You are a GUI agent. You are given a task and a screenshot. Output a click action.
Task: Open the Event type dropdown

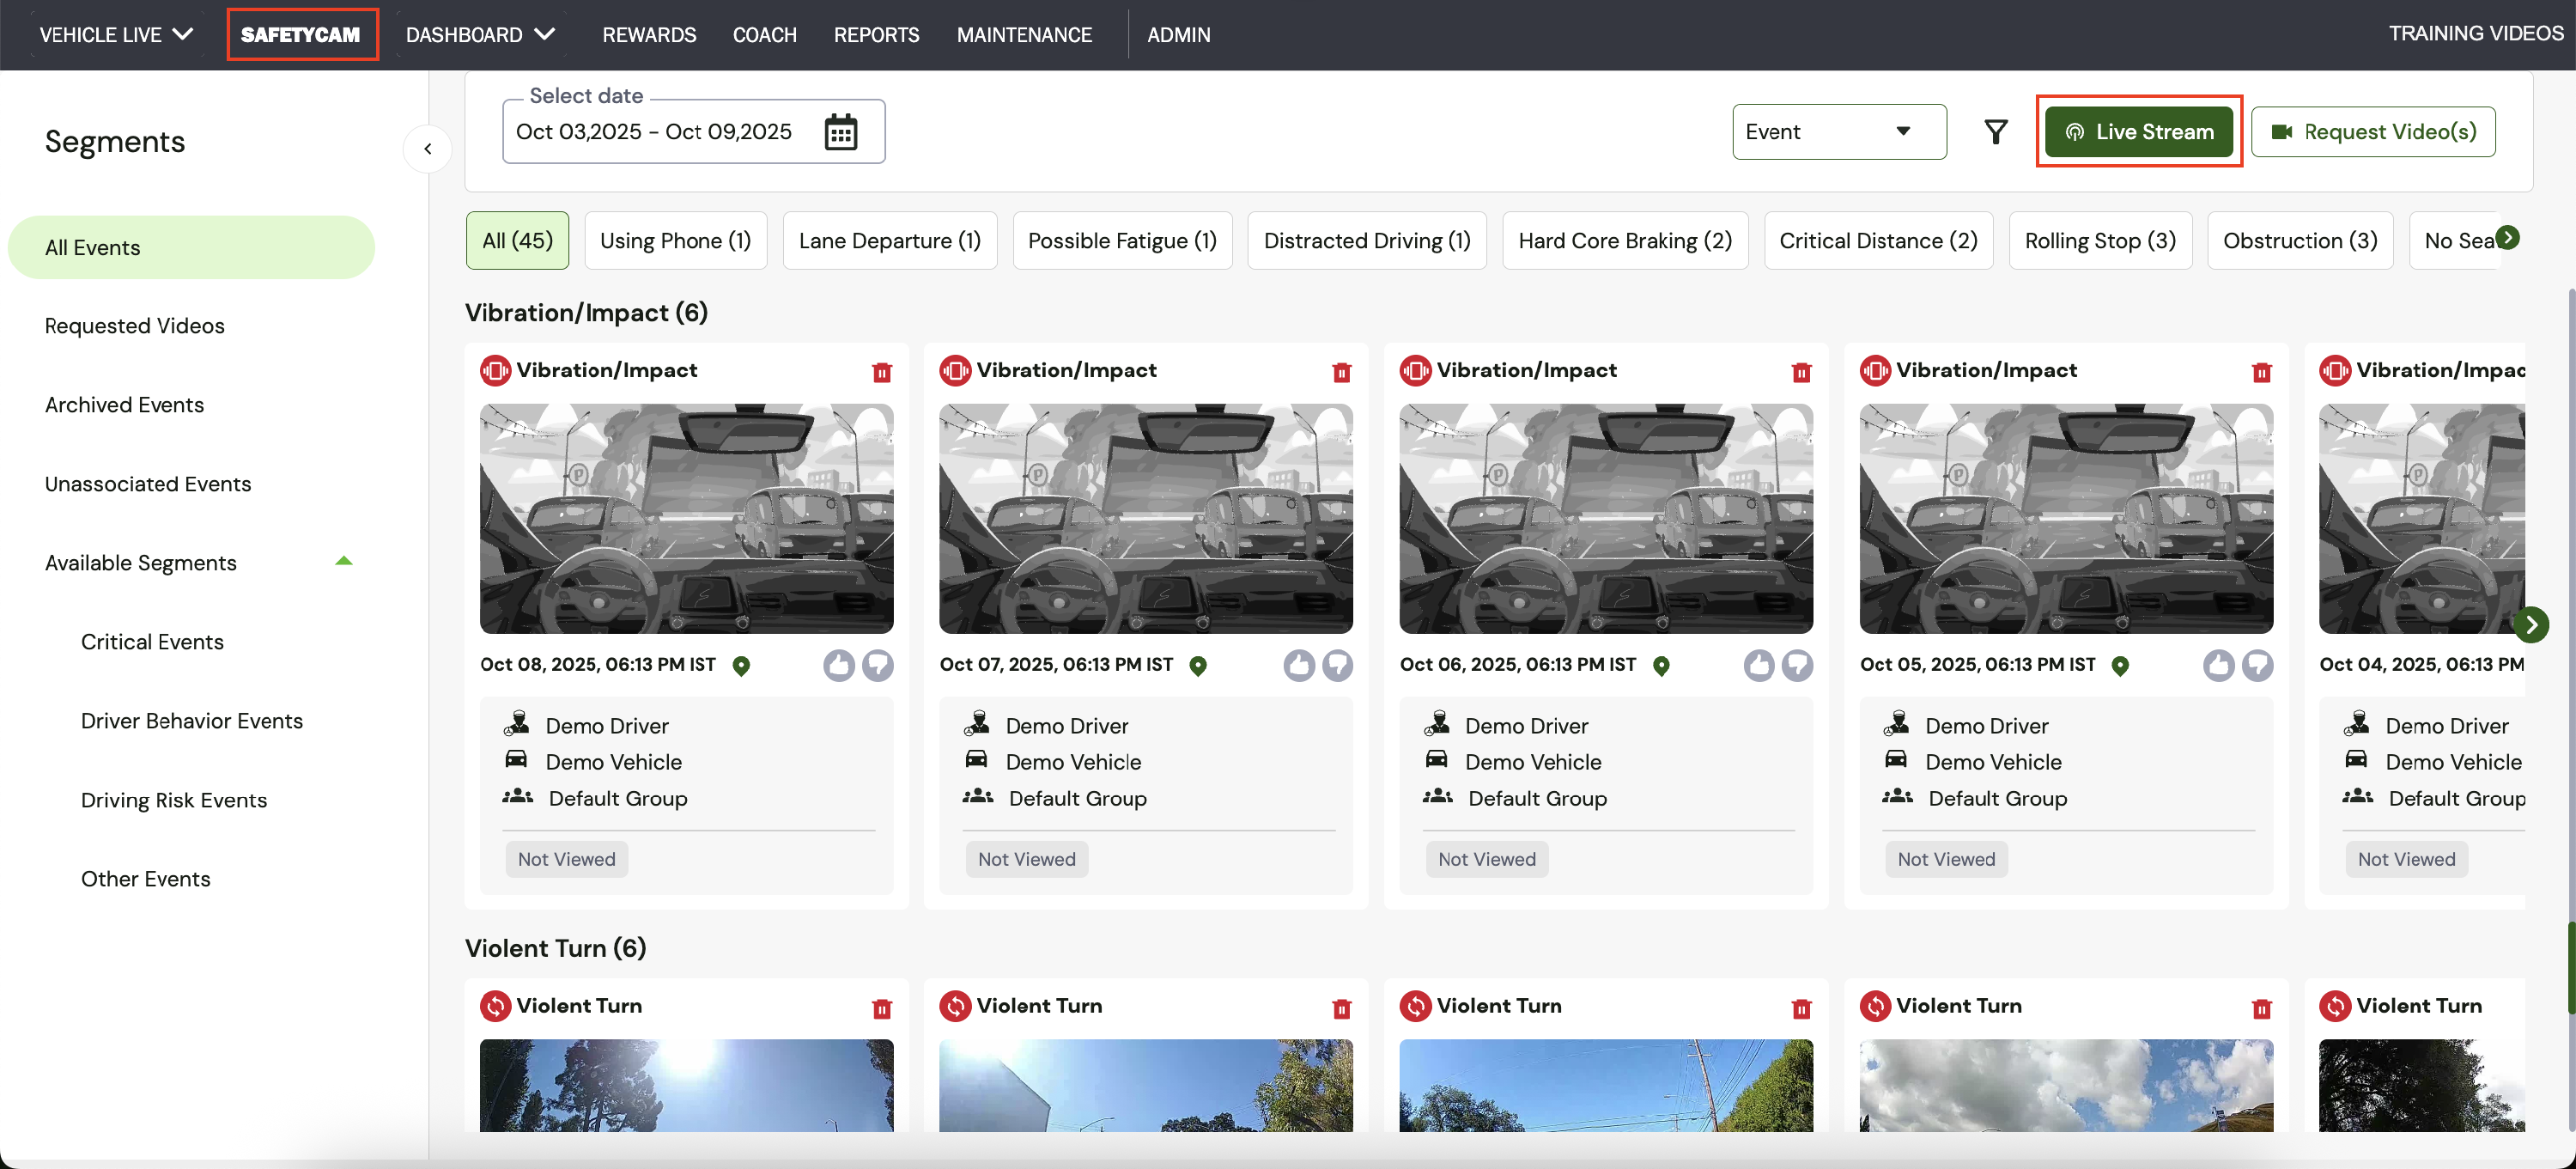(x=1838, y=132)
